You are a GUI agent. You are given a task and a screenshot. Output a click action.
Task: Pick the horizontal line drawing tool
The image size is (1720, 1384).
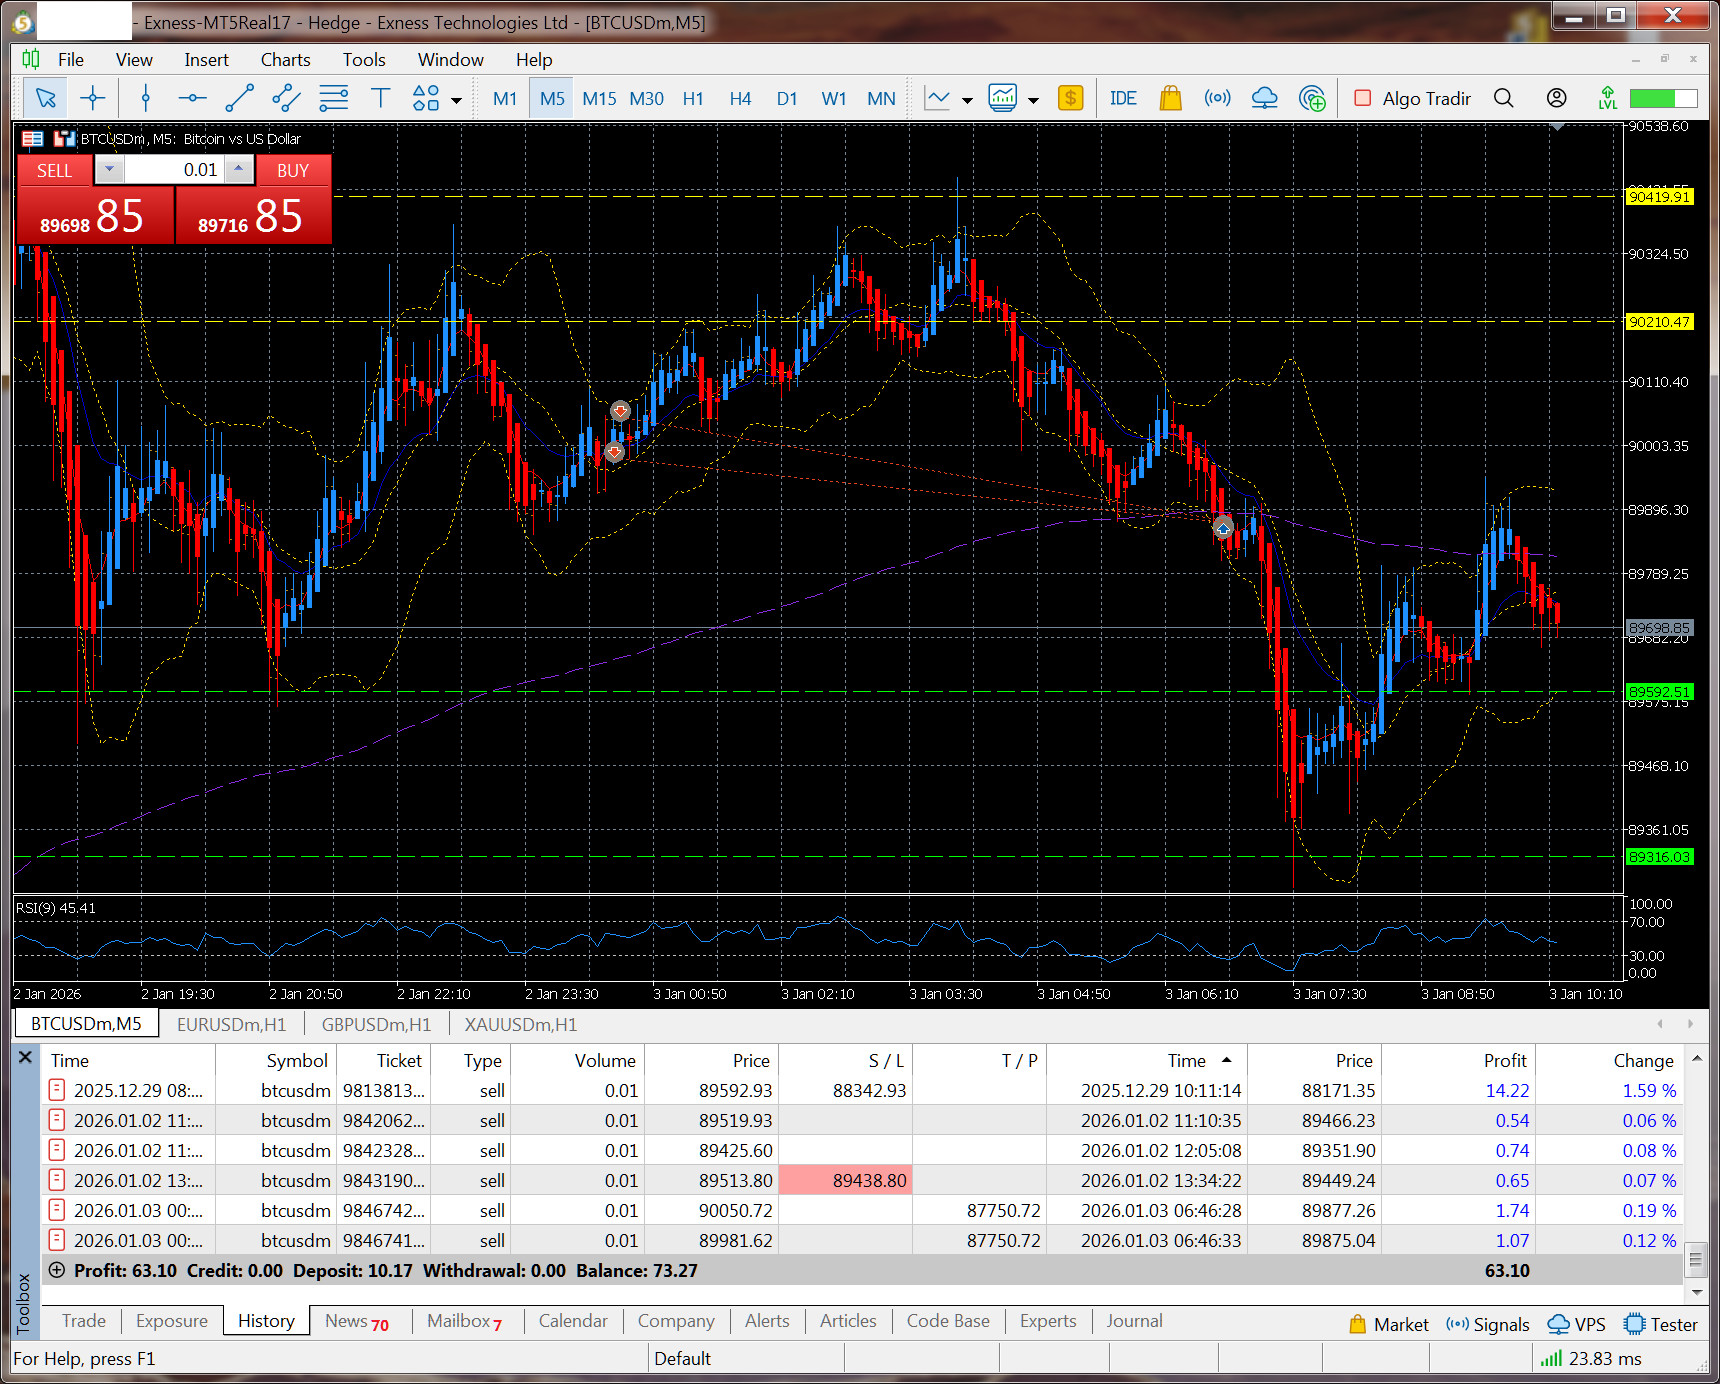(x=192, y=98)
